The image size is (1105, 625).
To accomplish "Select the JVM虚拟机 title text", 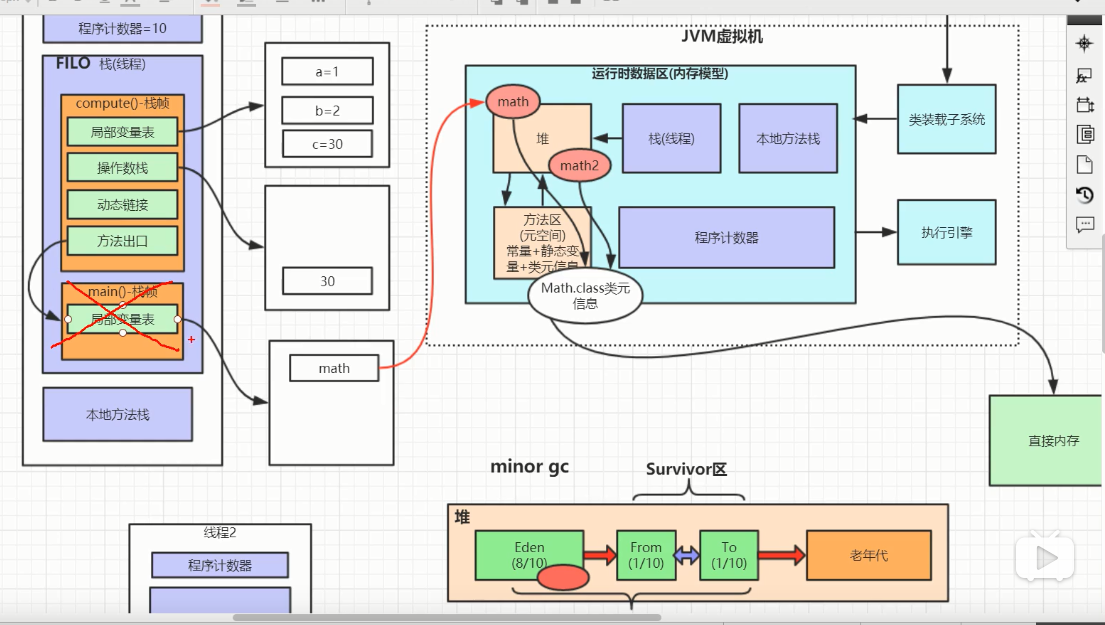I will point(722,37).
